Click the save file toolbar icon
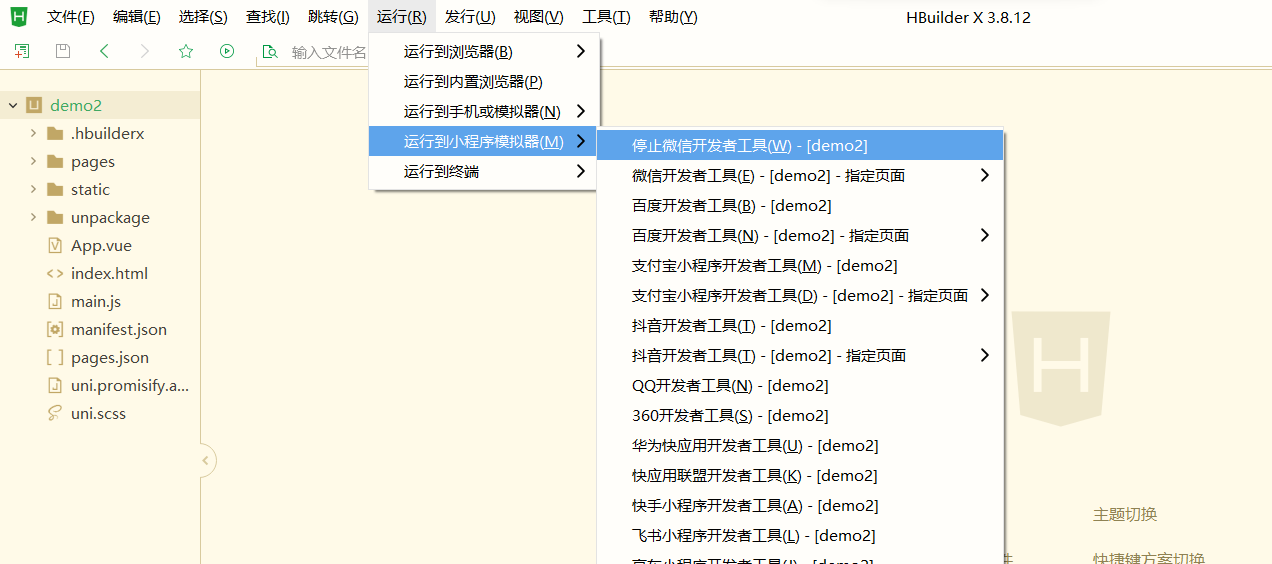 coord(63,51)
